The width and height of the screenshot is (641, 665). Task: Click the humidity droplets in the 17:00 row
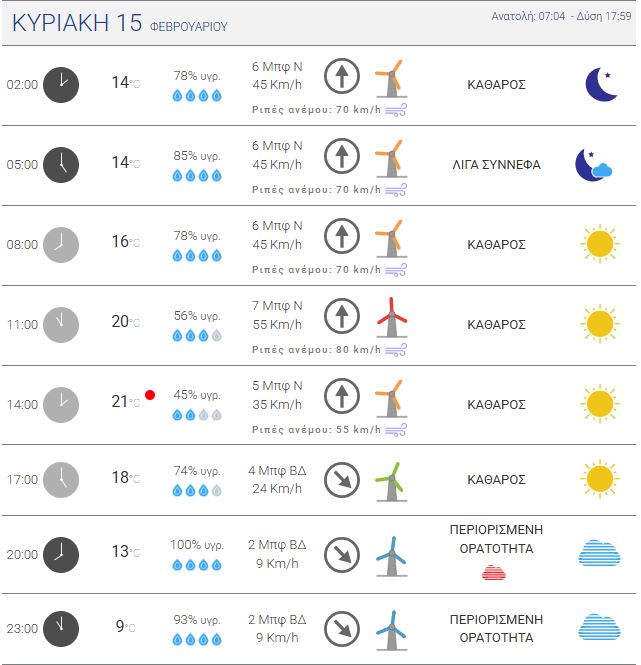click(197, 490)
